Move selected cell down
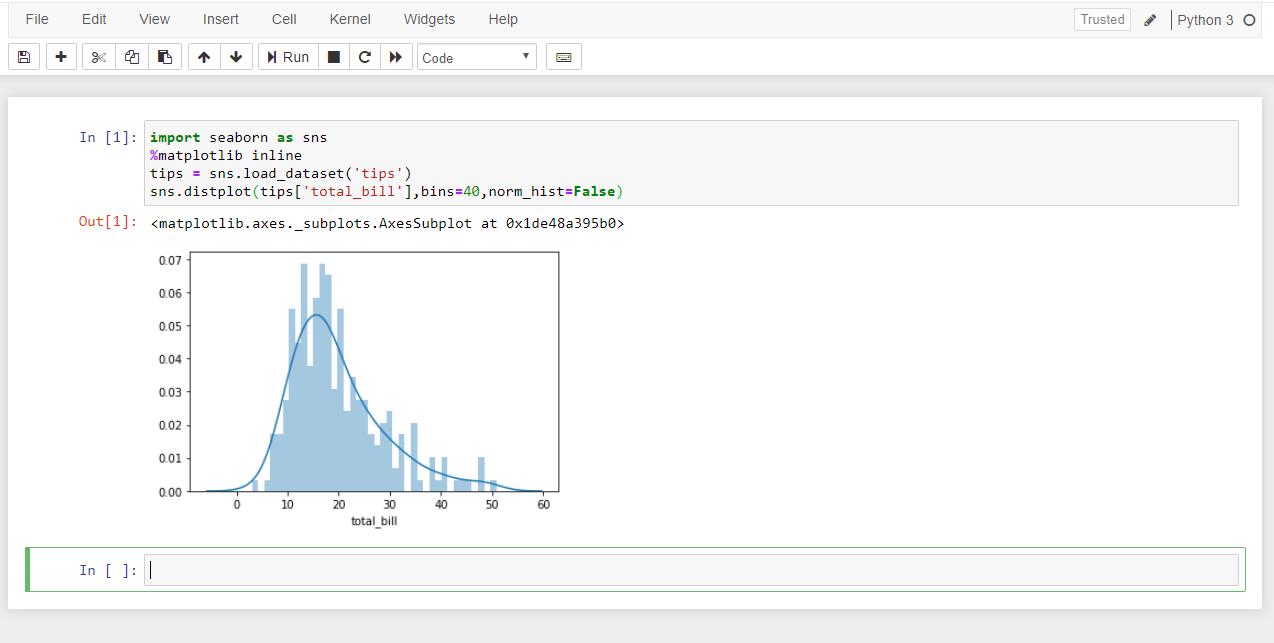Screen dimensions: 1274x643 236,56
